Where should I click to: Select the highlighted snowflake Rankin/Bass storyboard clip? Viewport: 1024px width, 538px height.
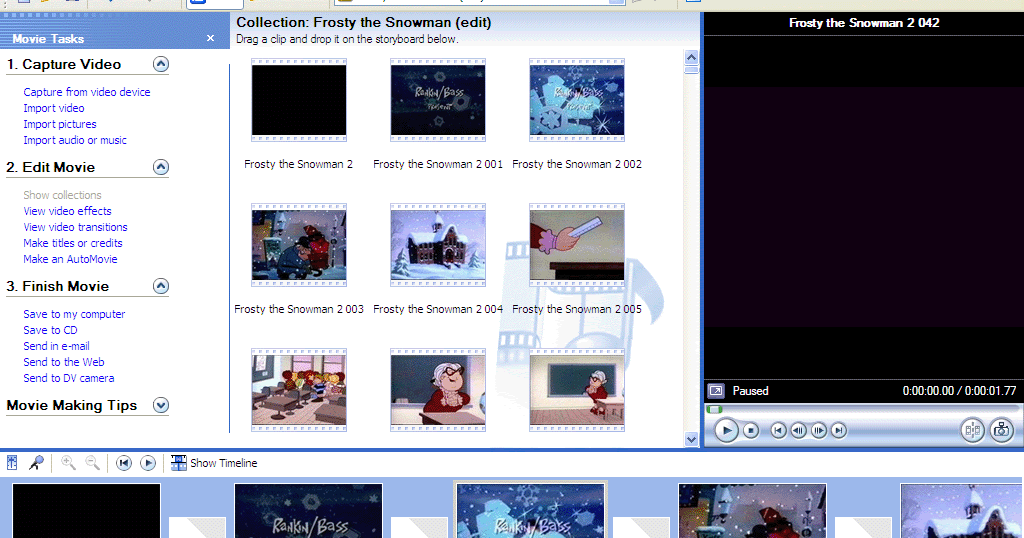[x=530, y=511]
